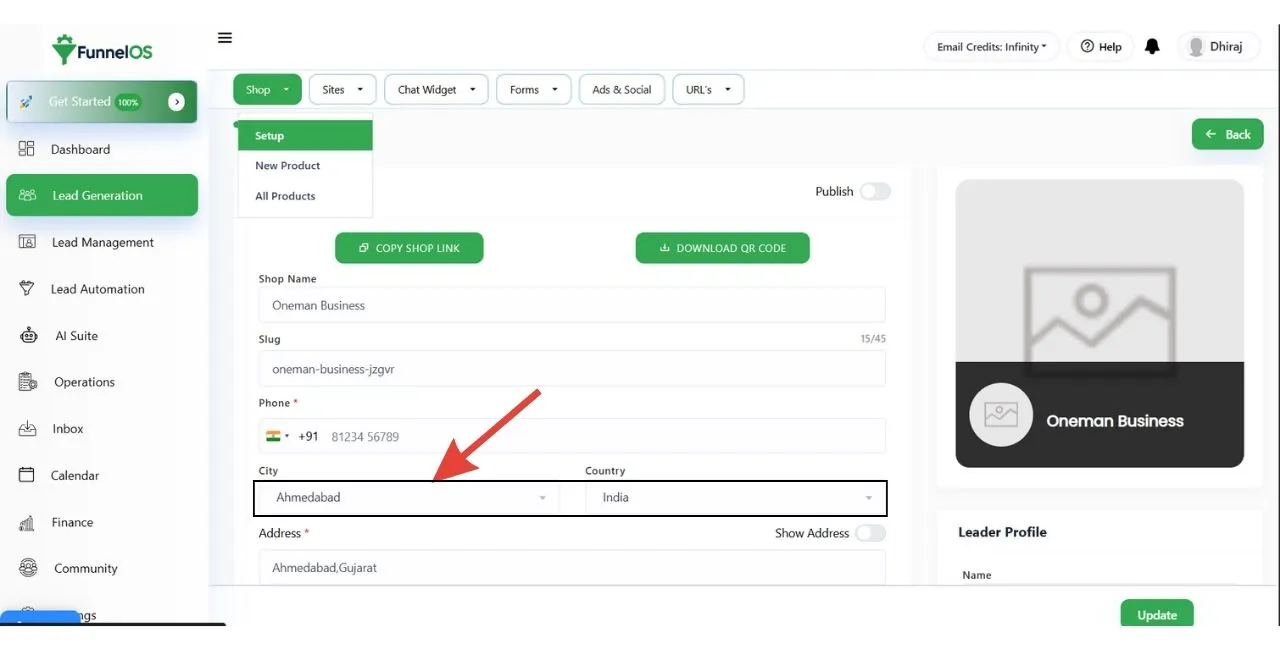This screenshot has width=1280, height=650.
Task: Open notifications bell icon
Action: click(1152, 47)
